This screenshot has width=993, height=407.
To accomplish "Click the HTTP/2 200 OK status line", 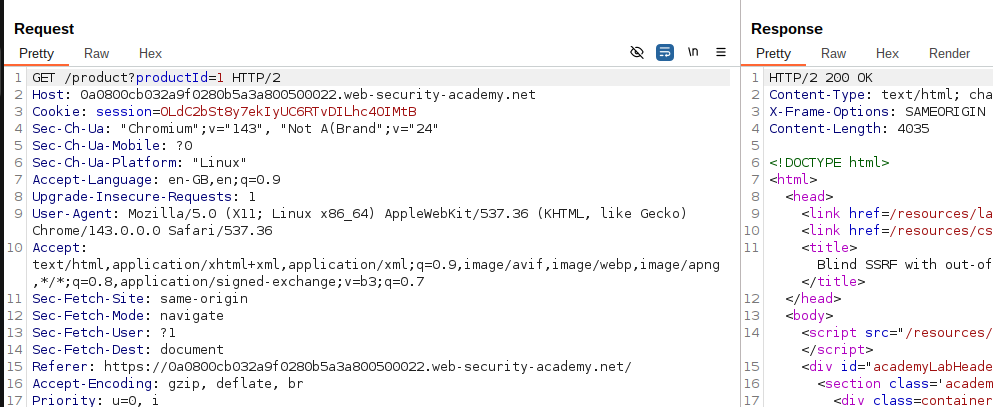I will coord(821,78).
